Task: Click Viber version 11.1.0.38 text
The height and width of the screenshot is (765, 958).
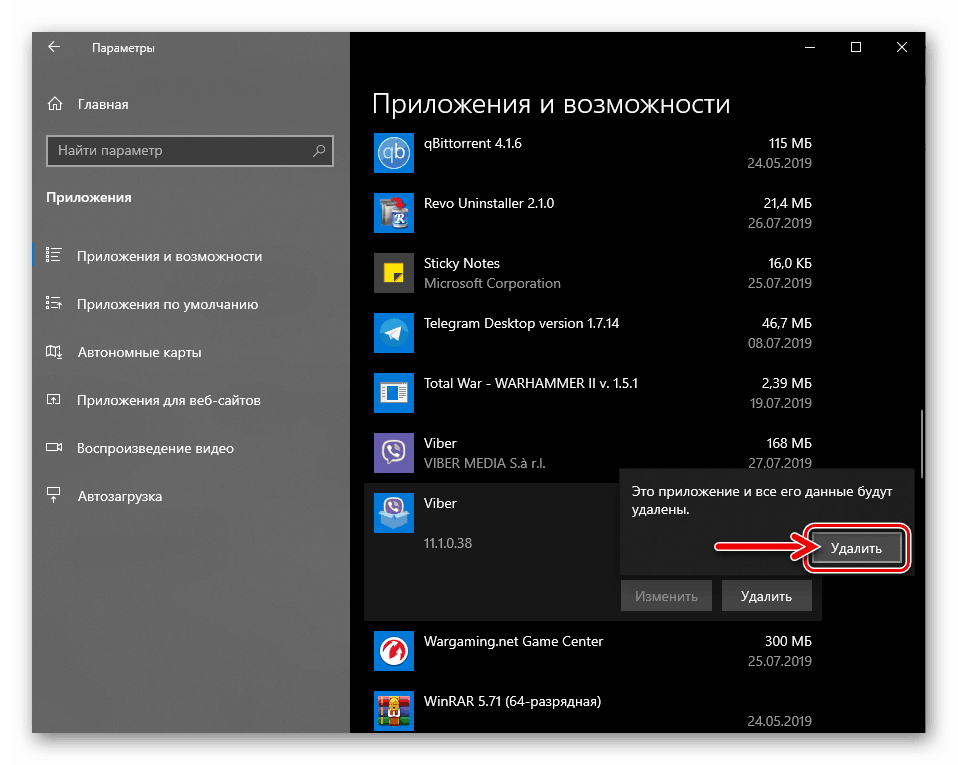Action: pyautogui.click(x=448, y=543)
